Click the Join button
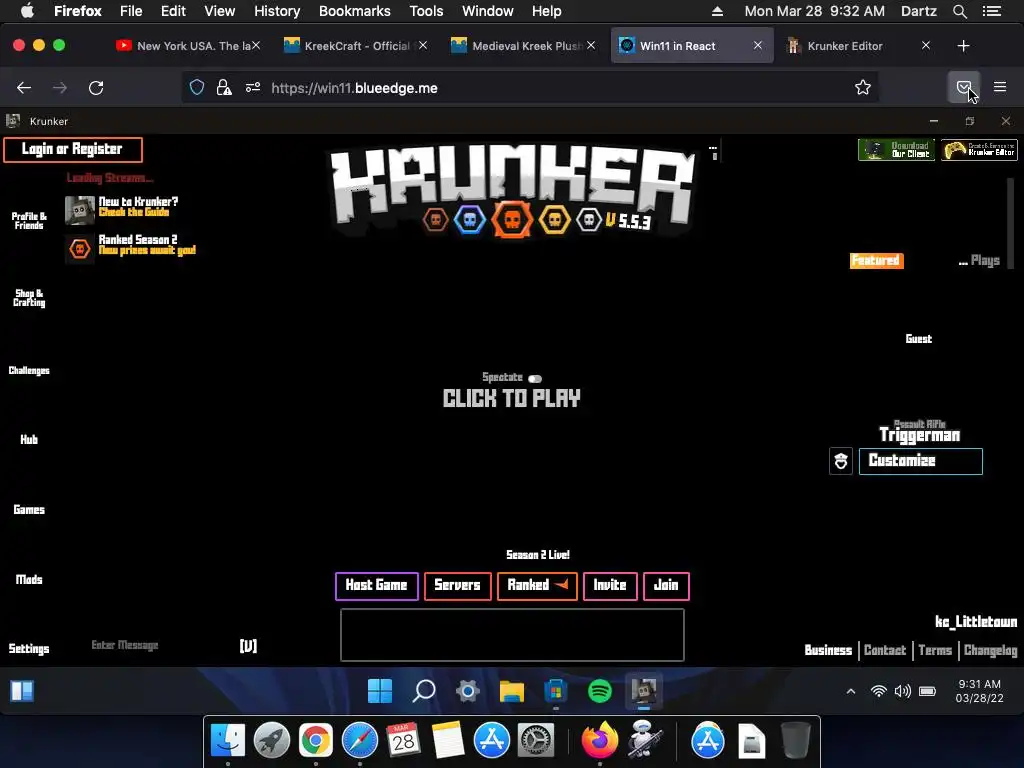The image size is (1024, 768). point(666,586)
